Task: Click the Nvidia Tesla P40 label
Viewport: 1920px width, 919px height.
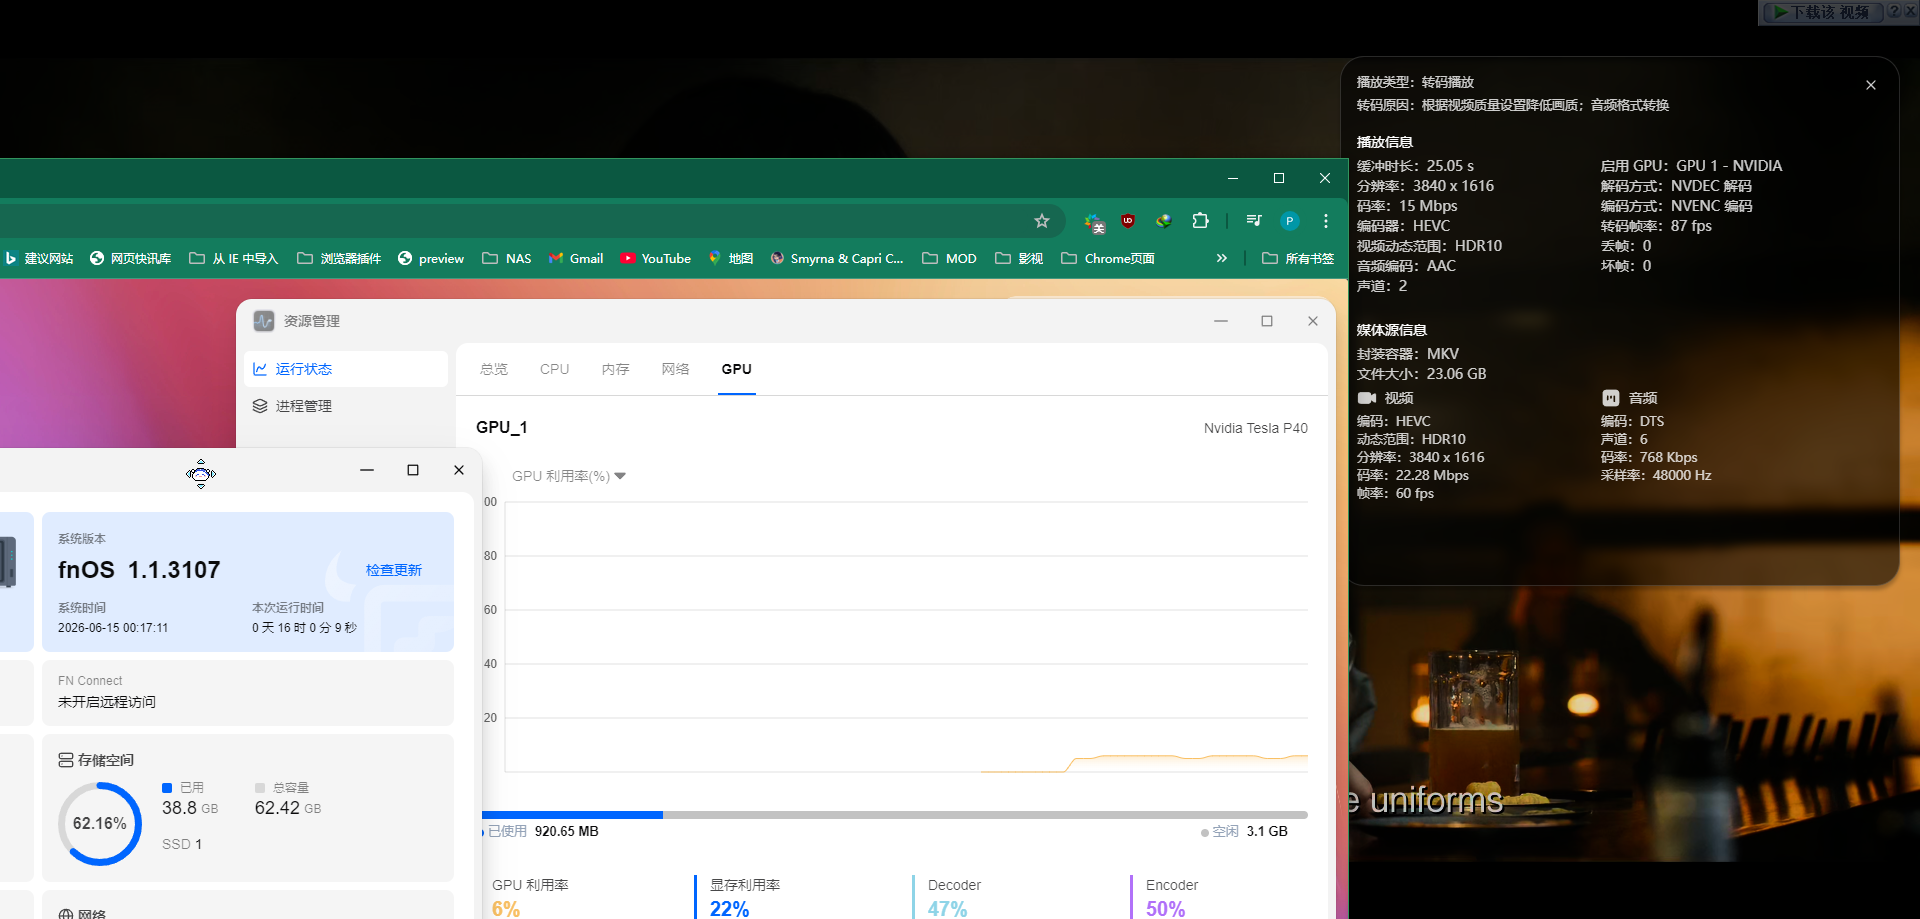Action: pyautogui.click(x=1256, y=428)
